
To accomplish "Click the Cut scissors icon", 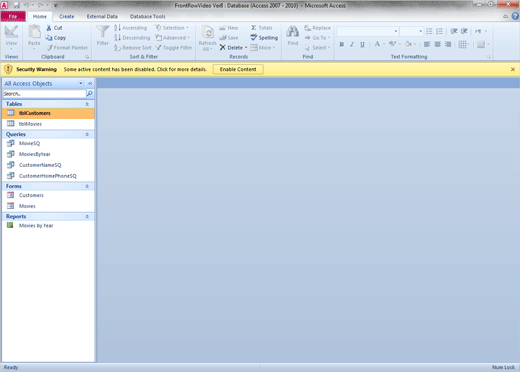I will click(49, 28).
